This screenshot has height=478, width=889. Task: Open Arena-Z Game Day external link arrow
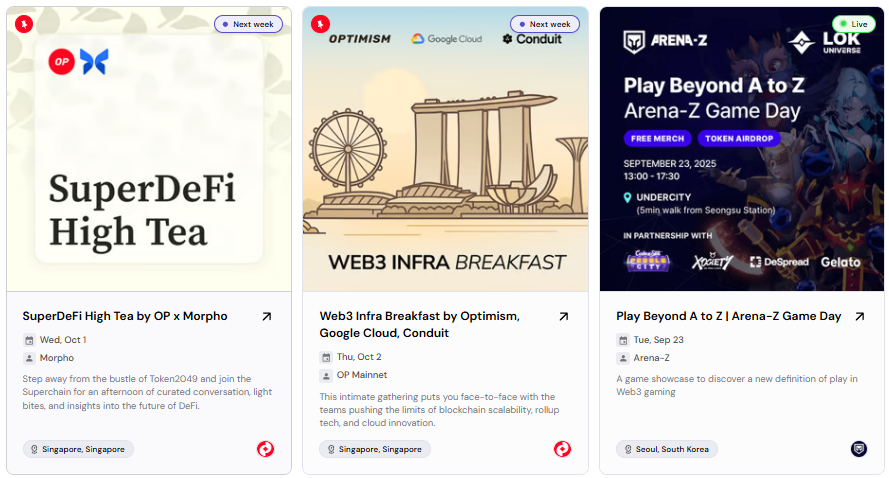click(860, 316)
